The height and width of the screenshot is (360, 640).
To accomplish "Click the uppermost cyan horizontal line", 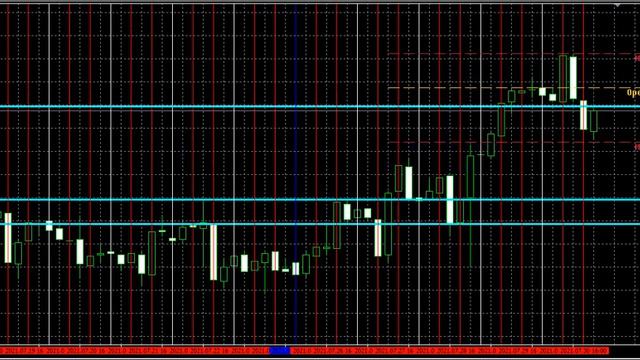I will 320,107.
